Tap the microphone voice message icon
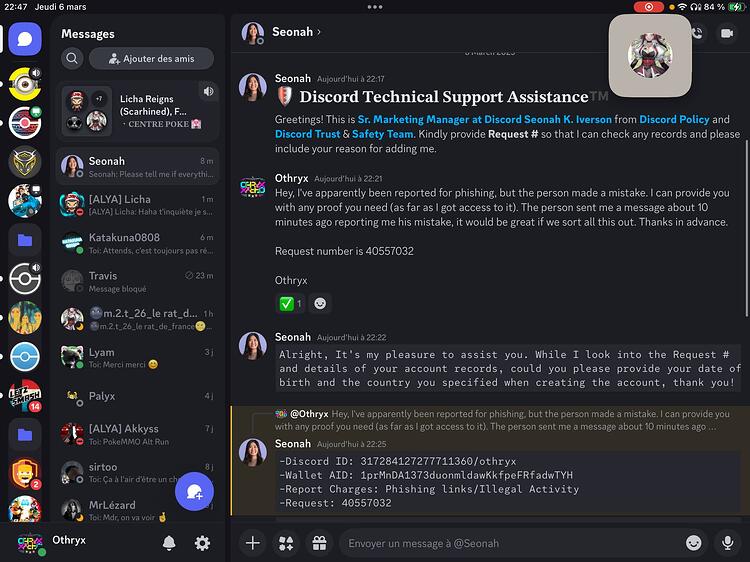This screenshot has height=562, width=750. pos(728,543)
